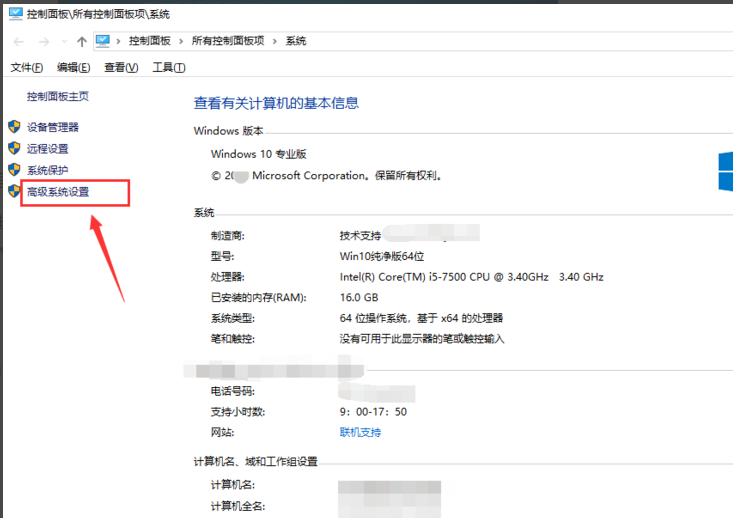Open the 联机支持 website link
This screenshot has height=518, width=733.
(x=360, y=432)
